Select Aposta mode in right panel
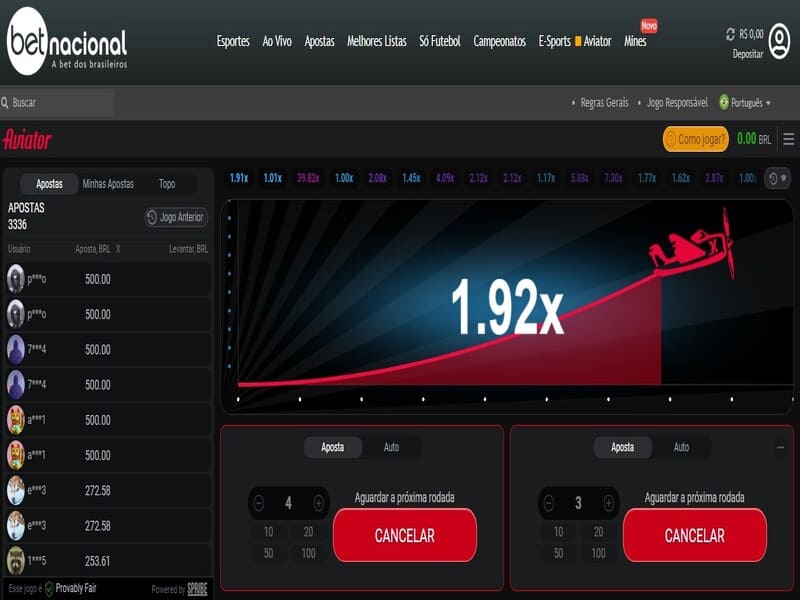Image resolution: width=800 pixels, height=600 pixels. (622, 447)
